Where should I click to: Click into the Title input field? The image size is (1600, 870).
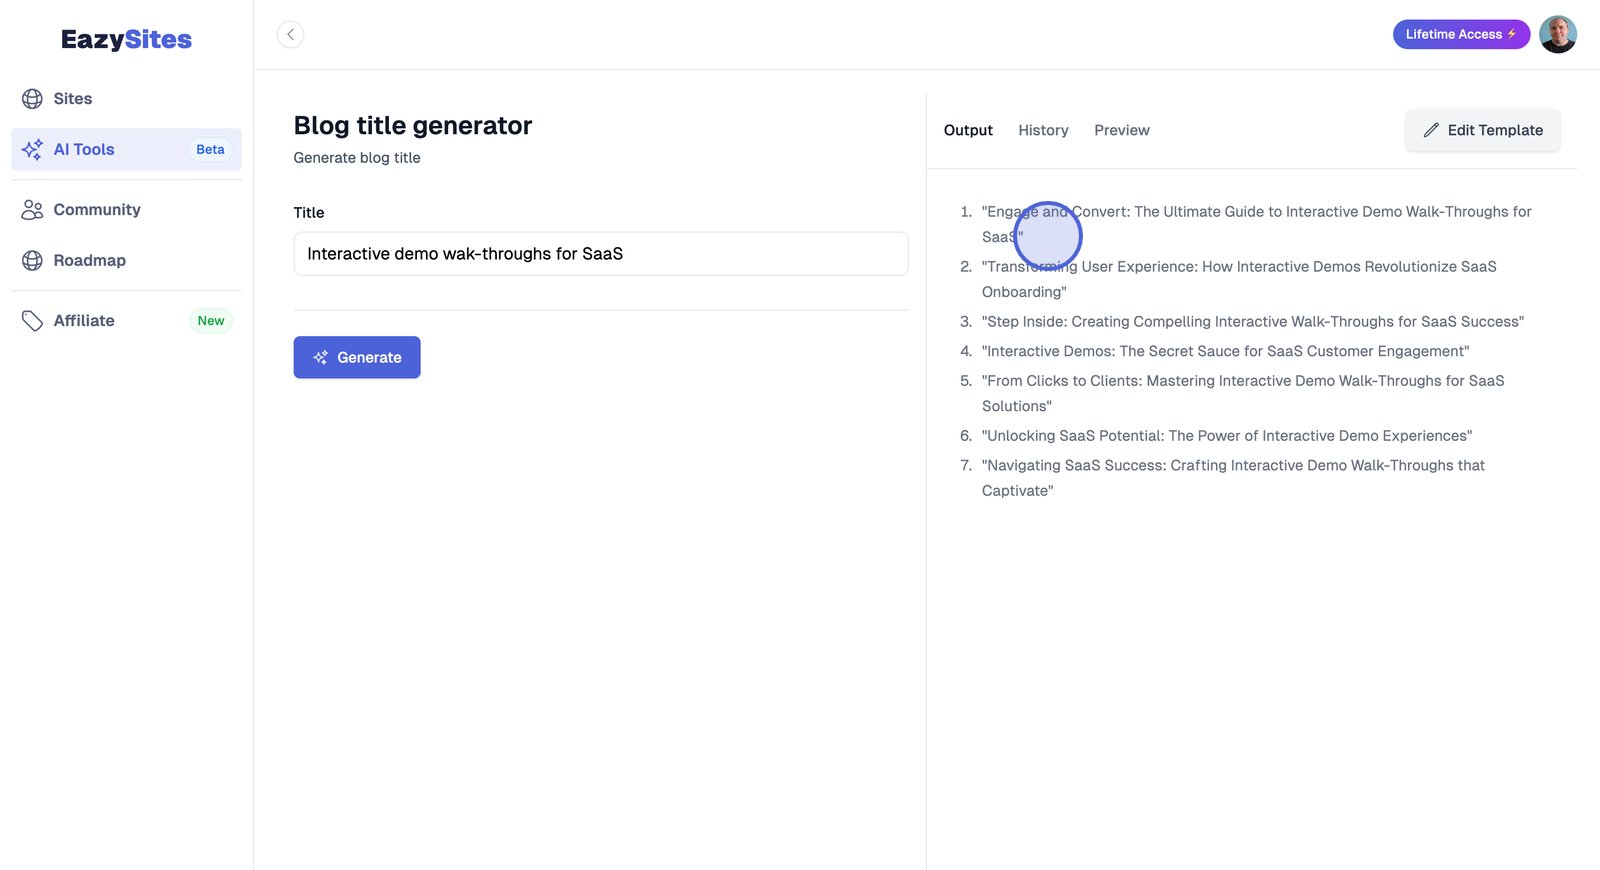point(600,254)
